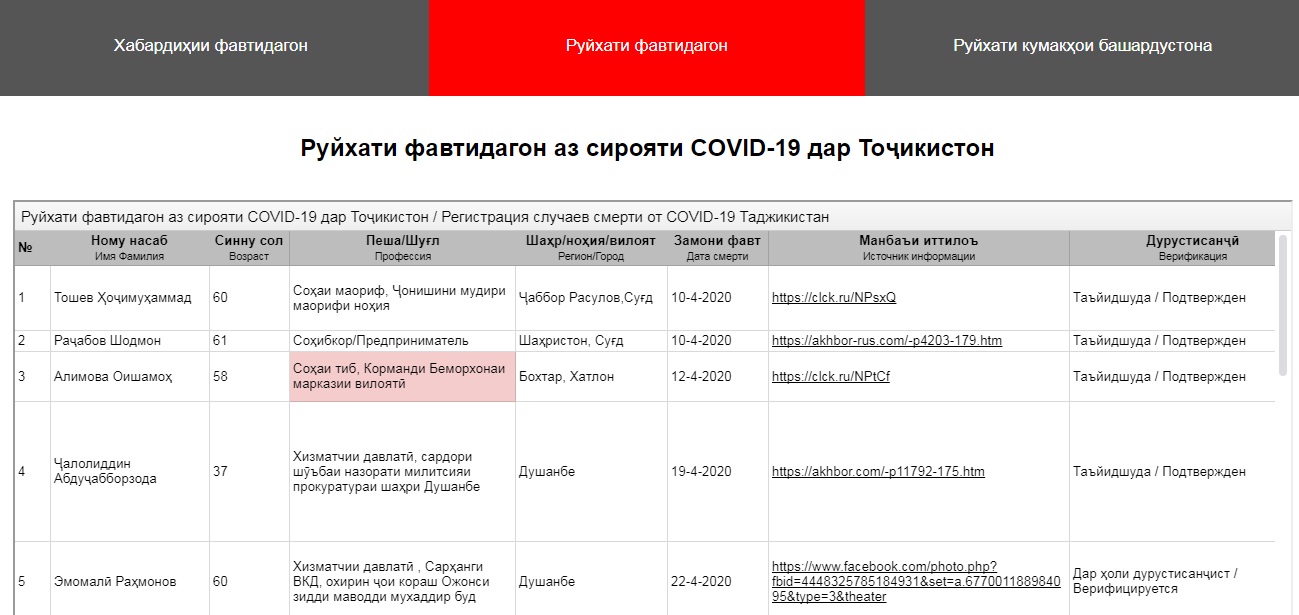Open the akhbor.com p11792-175 link
This screenshot has height=615, width=1299.
pos(877,472)
